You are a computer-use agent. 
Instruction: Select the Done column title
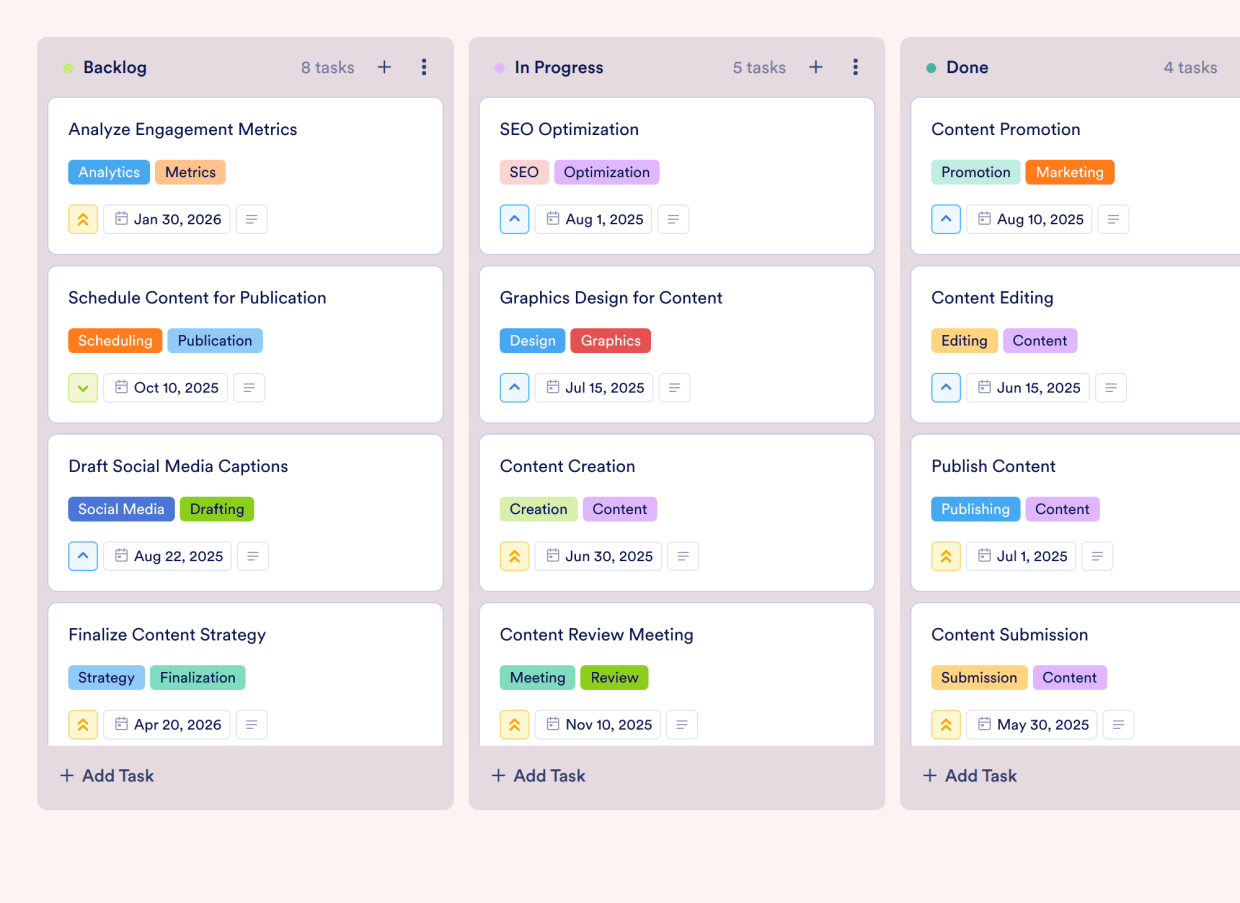pos(967,67)
